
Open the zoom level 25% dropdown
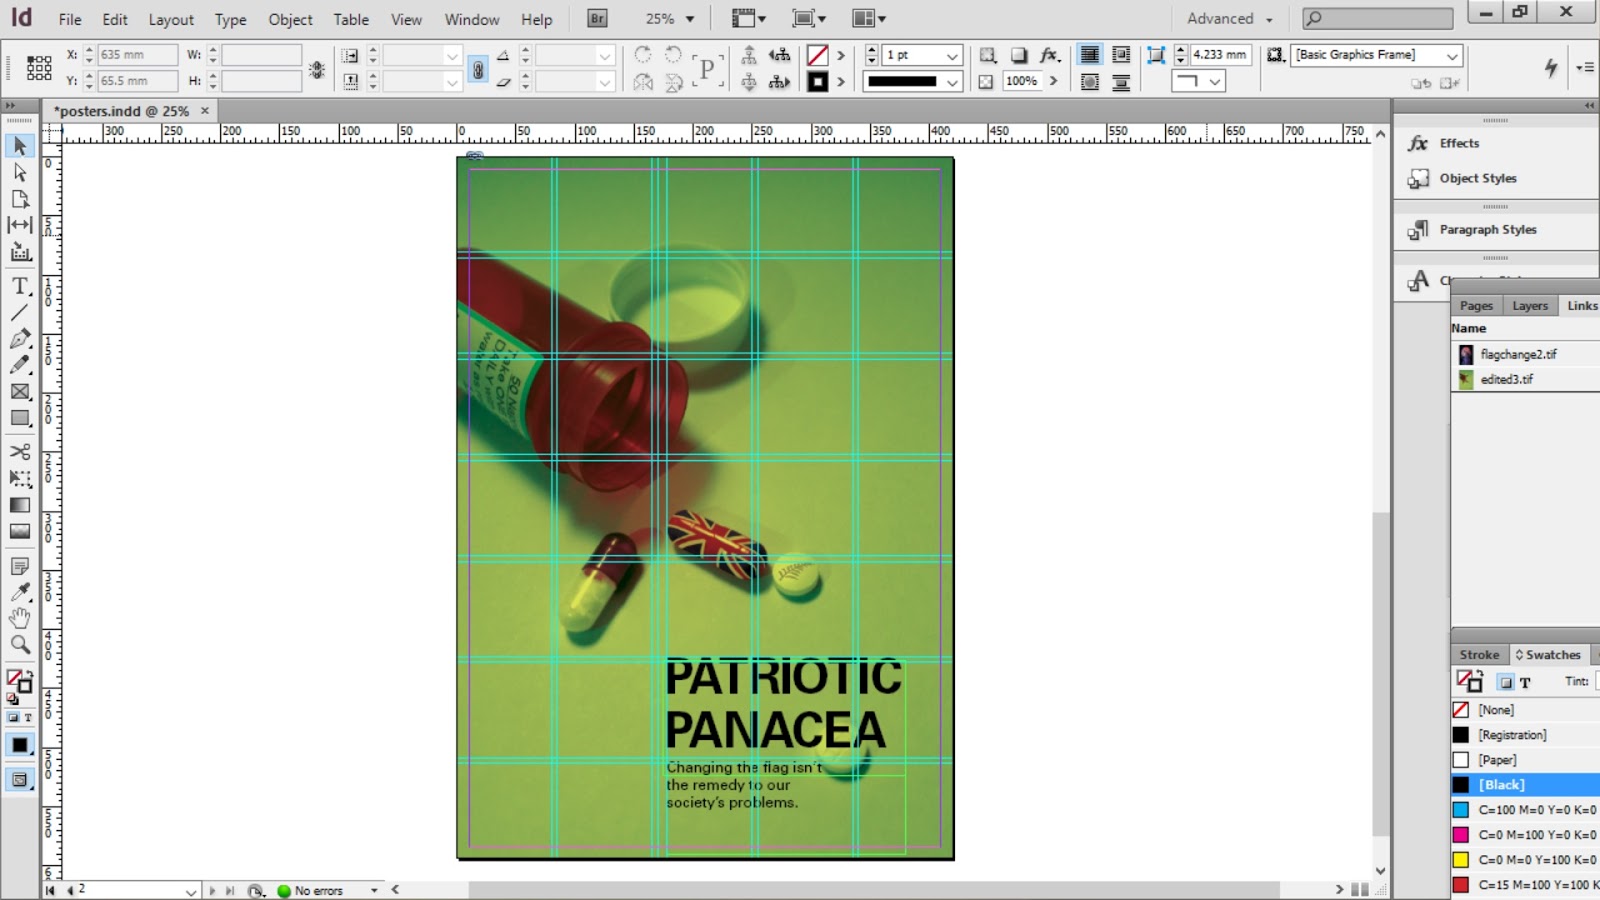point(689,19)
